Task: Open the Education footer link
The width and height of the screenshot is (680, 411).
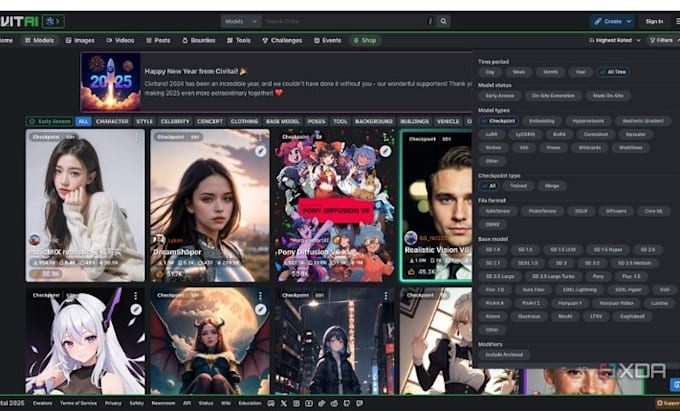Action: (x=250, y=403)
